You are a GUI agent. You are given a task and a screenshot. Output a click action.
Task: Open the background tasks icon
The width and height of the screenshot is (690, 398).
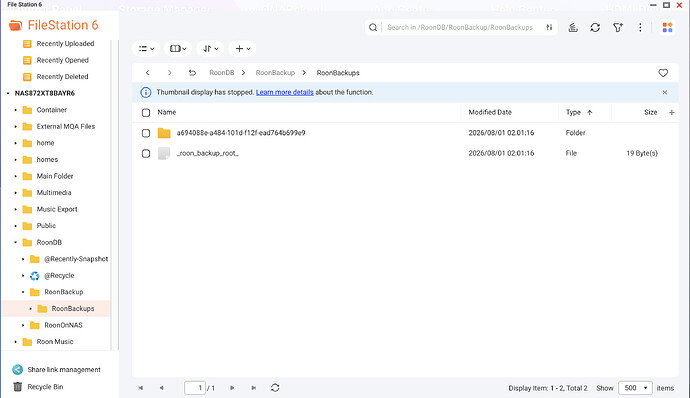tap(573, 27)
